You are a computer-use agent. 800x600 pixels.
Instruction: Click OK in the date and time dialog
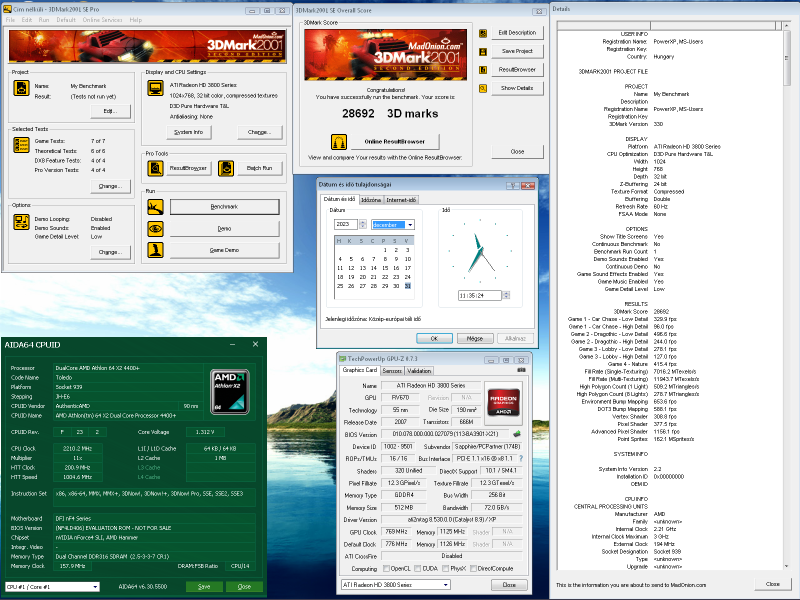[x=434, y=338]
